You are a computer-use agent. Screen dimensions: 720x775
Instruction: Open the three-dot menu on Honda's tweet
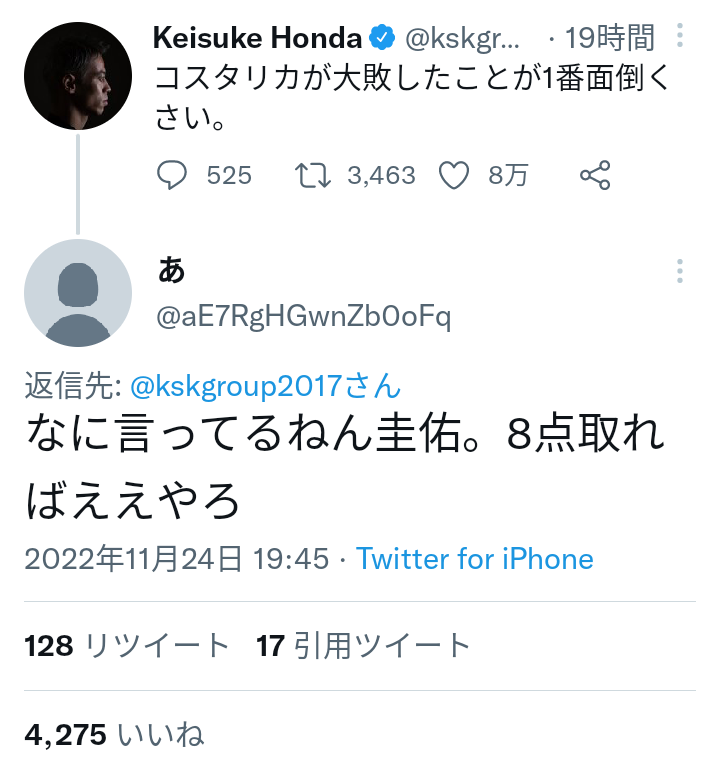(680, 36)
